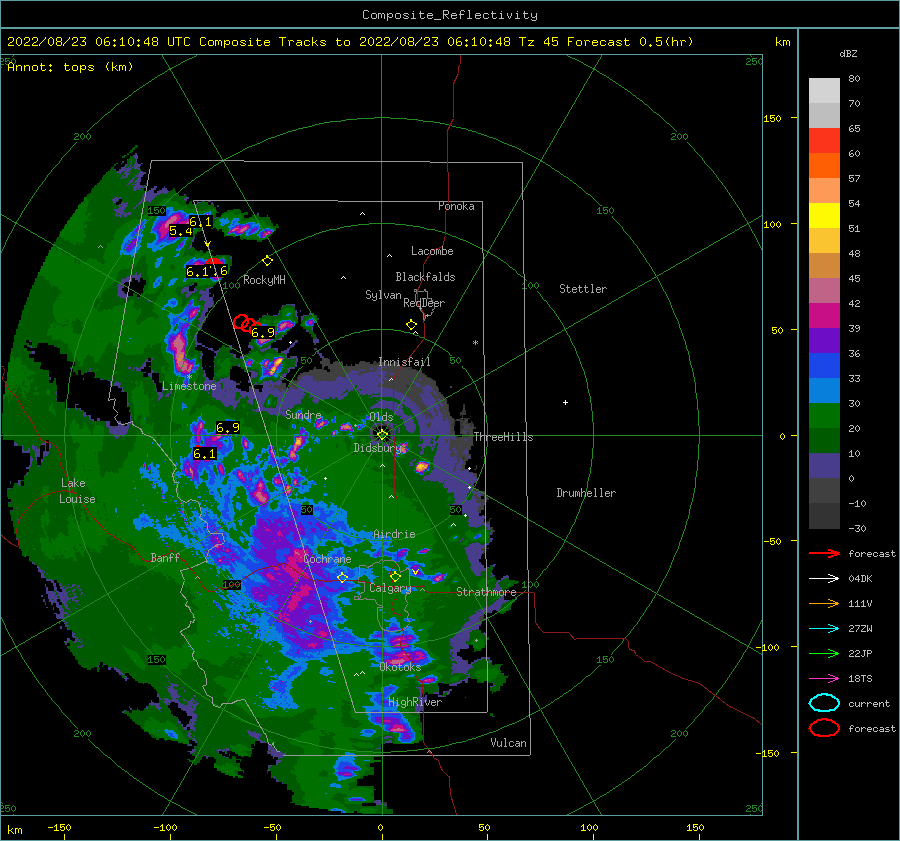Select the white swatch between 80 and 70 dBZ
900x841 pixels.
(824, 91)
